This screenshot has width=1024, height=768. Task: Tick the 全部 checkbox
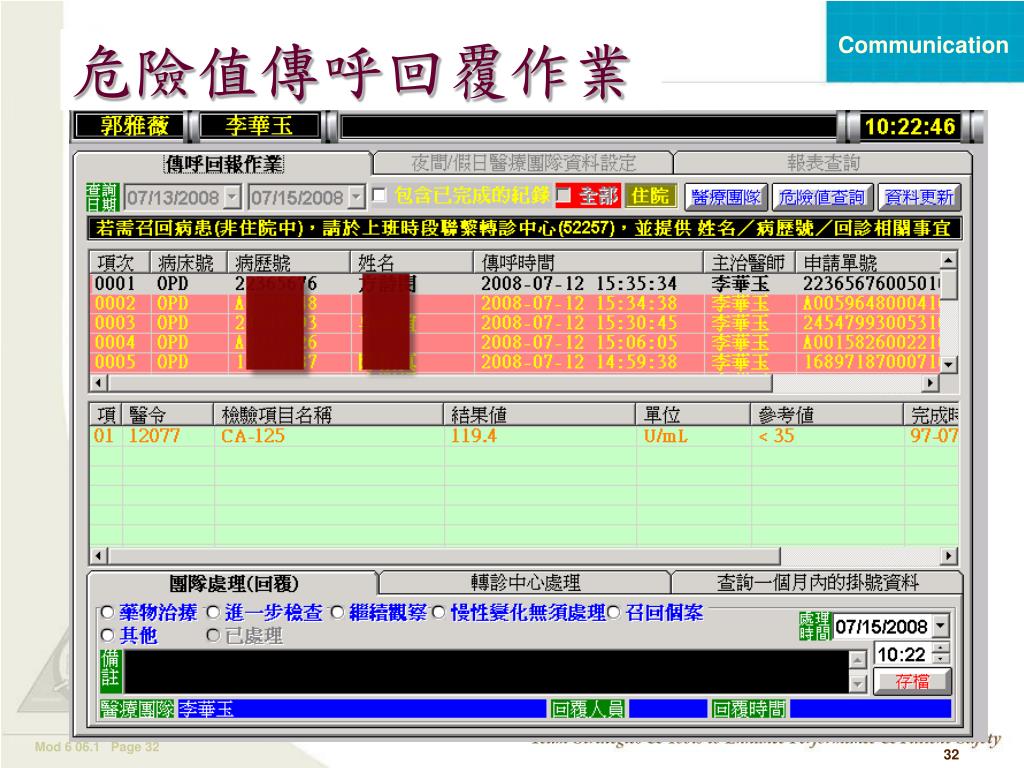[563, 196]
